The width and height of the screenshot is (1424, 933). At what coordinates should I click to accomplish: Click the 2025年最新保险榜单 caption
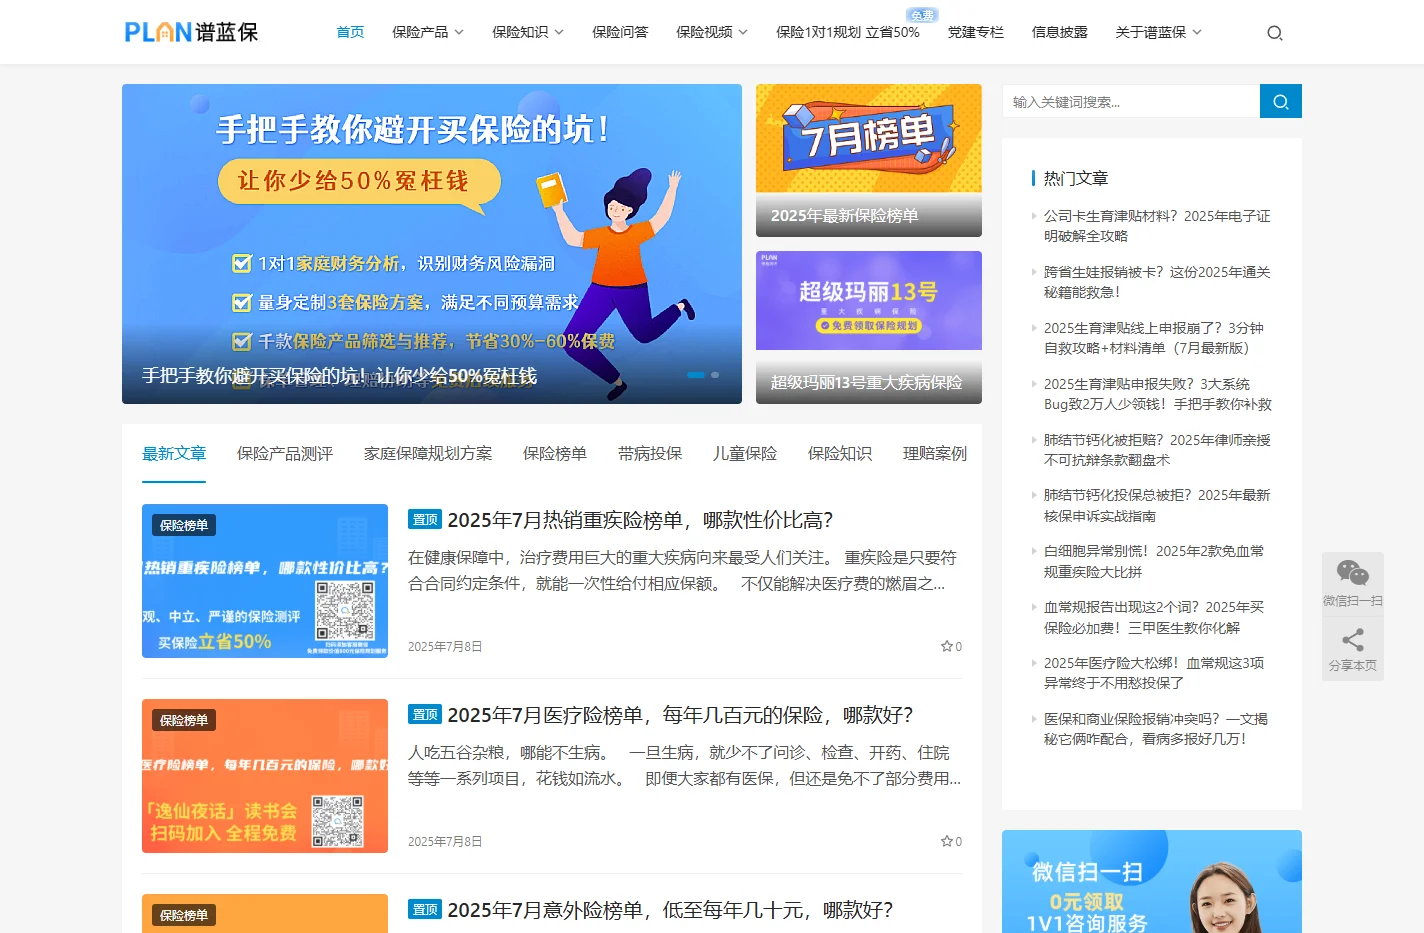click(845, 215)
